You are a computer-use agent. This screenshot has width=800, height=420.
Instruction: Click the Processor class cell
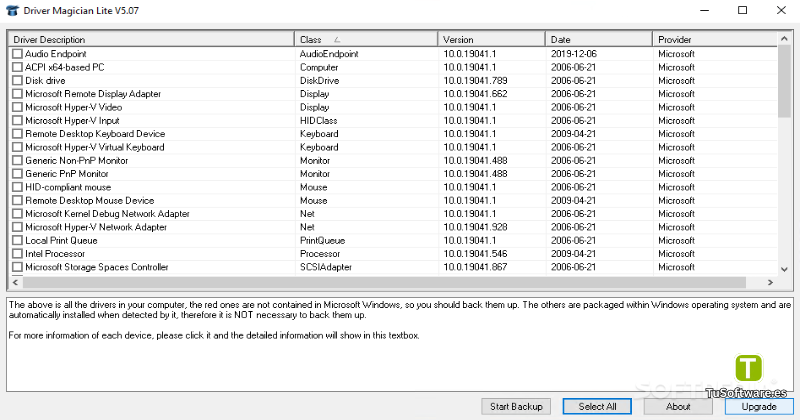(x=320, y=254)
